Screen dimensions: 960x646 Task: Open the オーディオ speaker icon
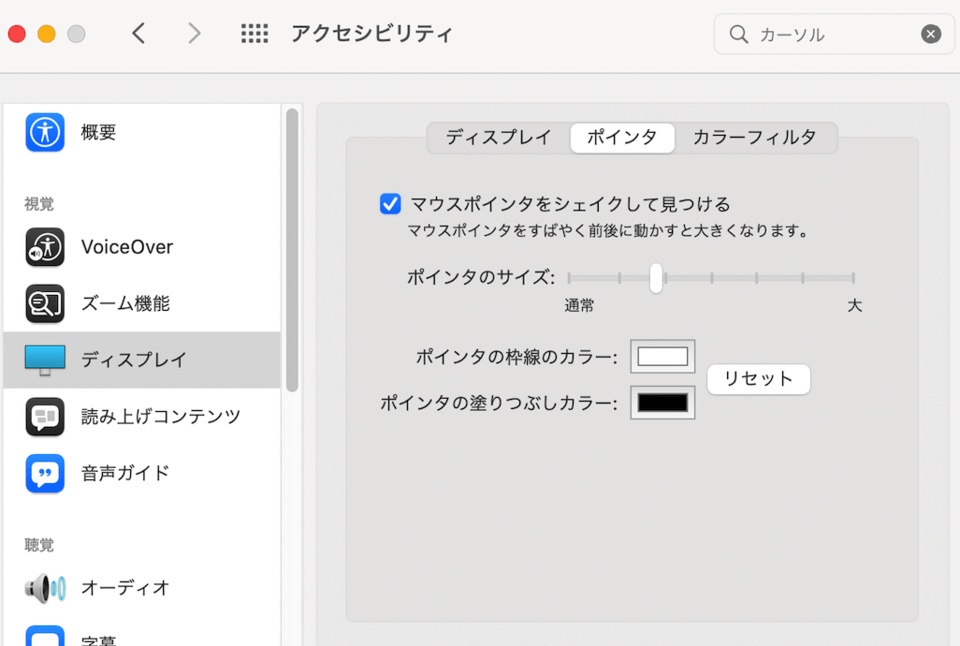(45, 588)
